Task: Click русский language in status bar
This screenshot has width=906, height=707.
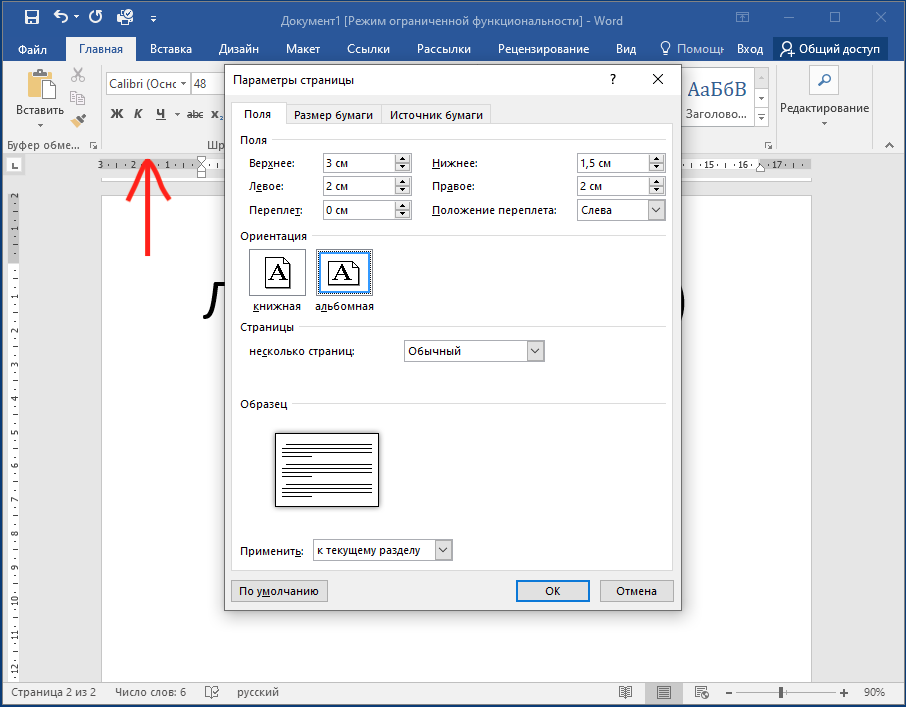Action: [258, 692]
